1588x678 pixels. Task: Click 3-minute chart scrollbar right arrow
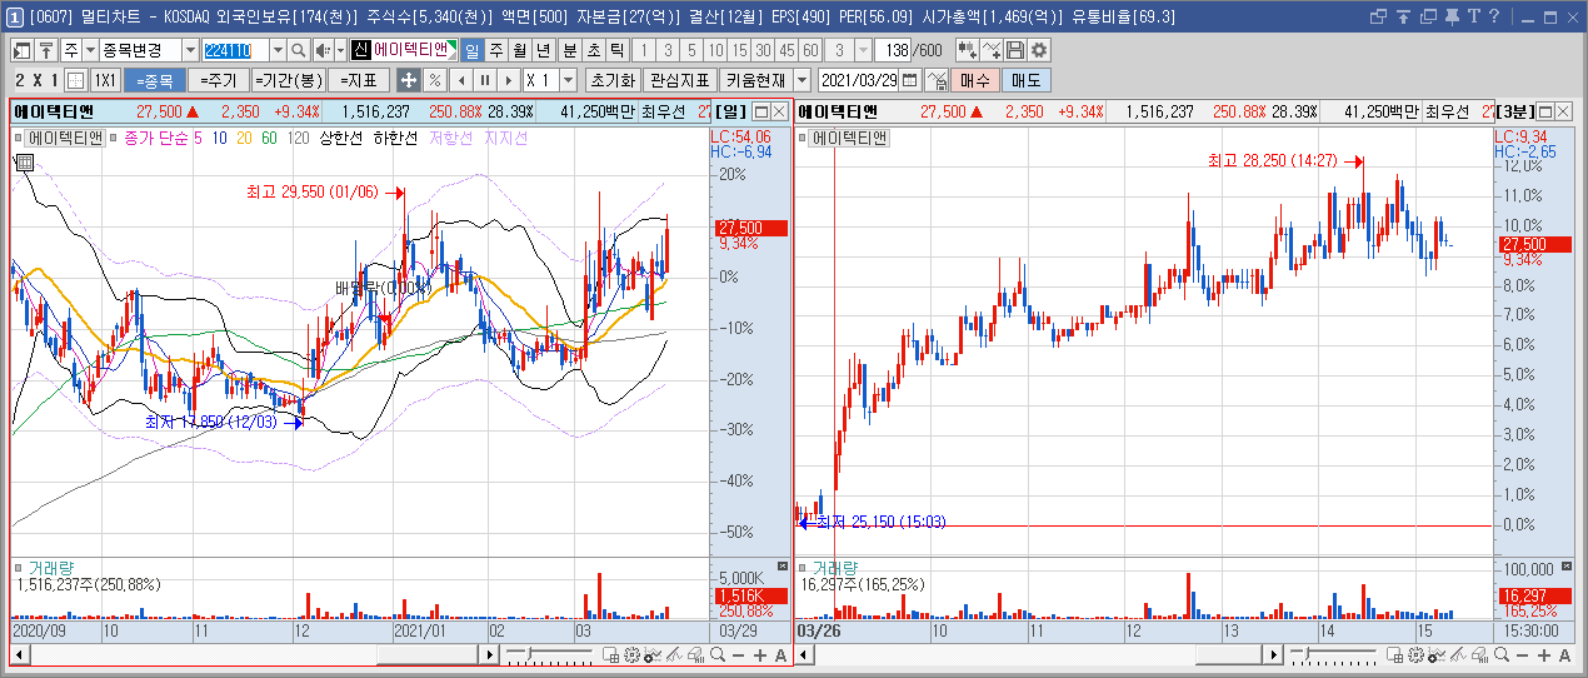pos(1272,656)
